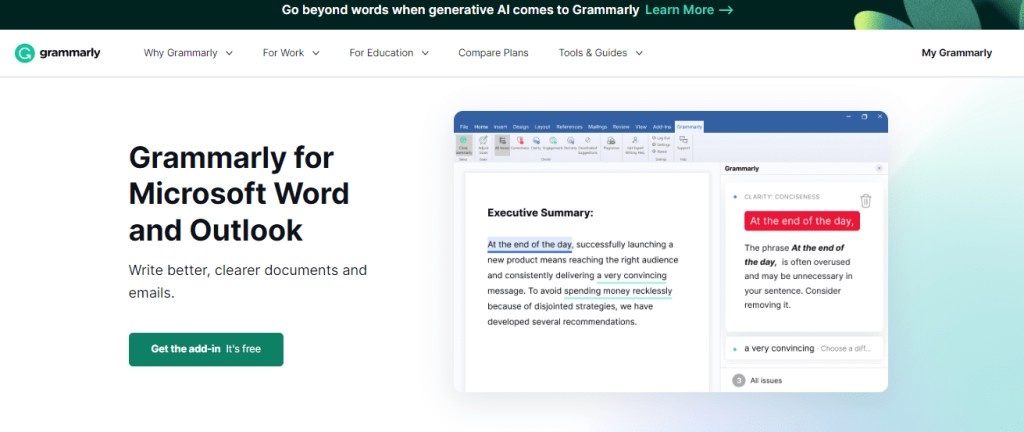Select the Engagement check icon
Image resolution: width=1024 pixels, height=432 pixels.
pyautogui.click(x=552, y=144)
